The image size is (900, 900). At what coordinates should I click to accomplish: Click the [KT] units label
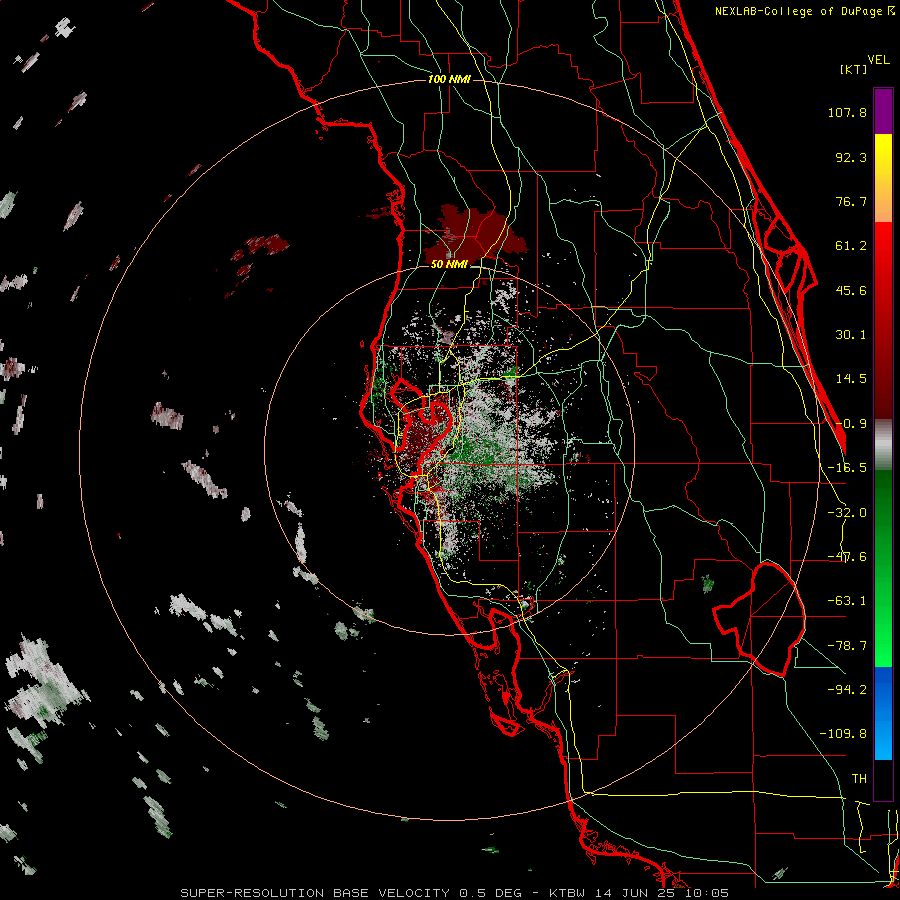coord(853,69)
